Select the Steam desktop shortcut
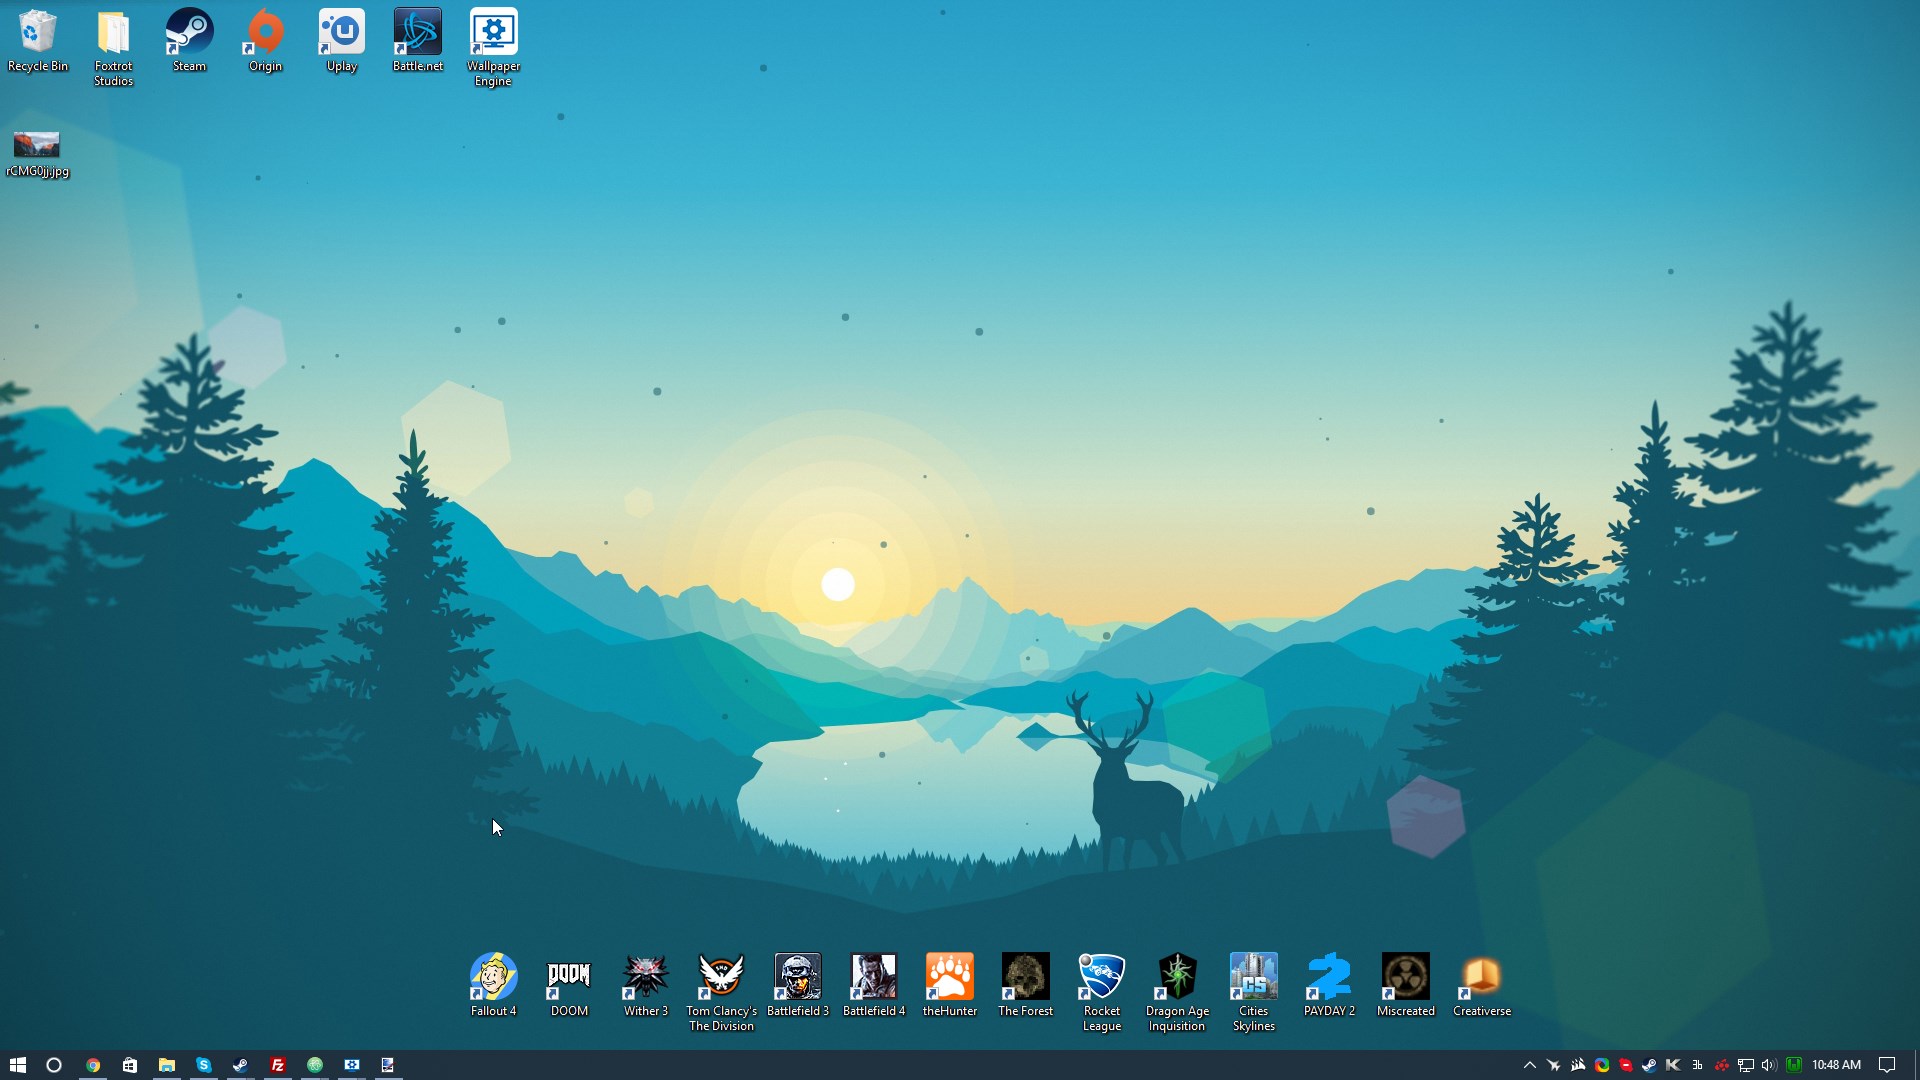The image size is (1920, 1080). tap(189, 41)
